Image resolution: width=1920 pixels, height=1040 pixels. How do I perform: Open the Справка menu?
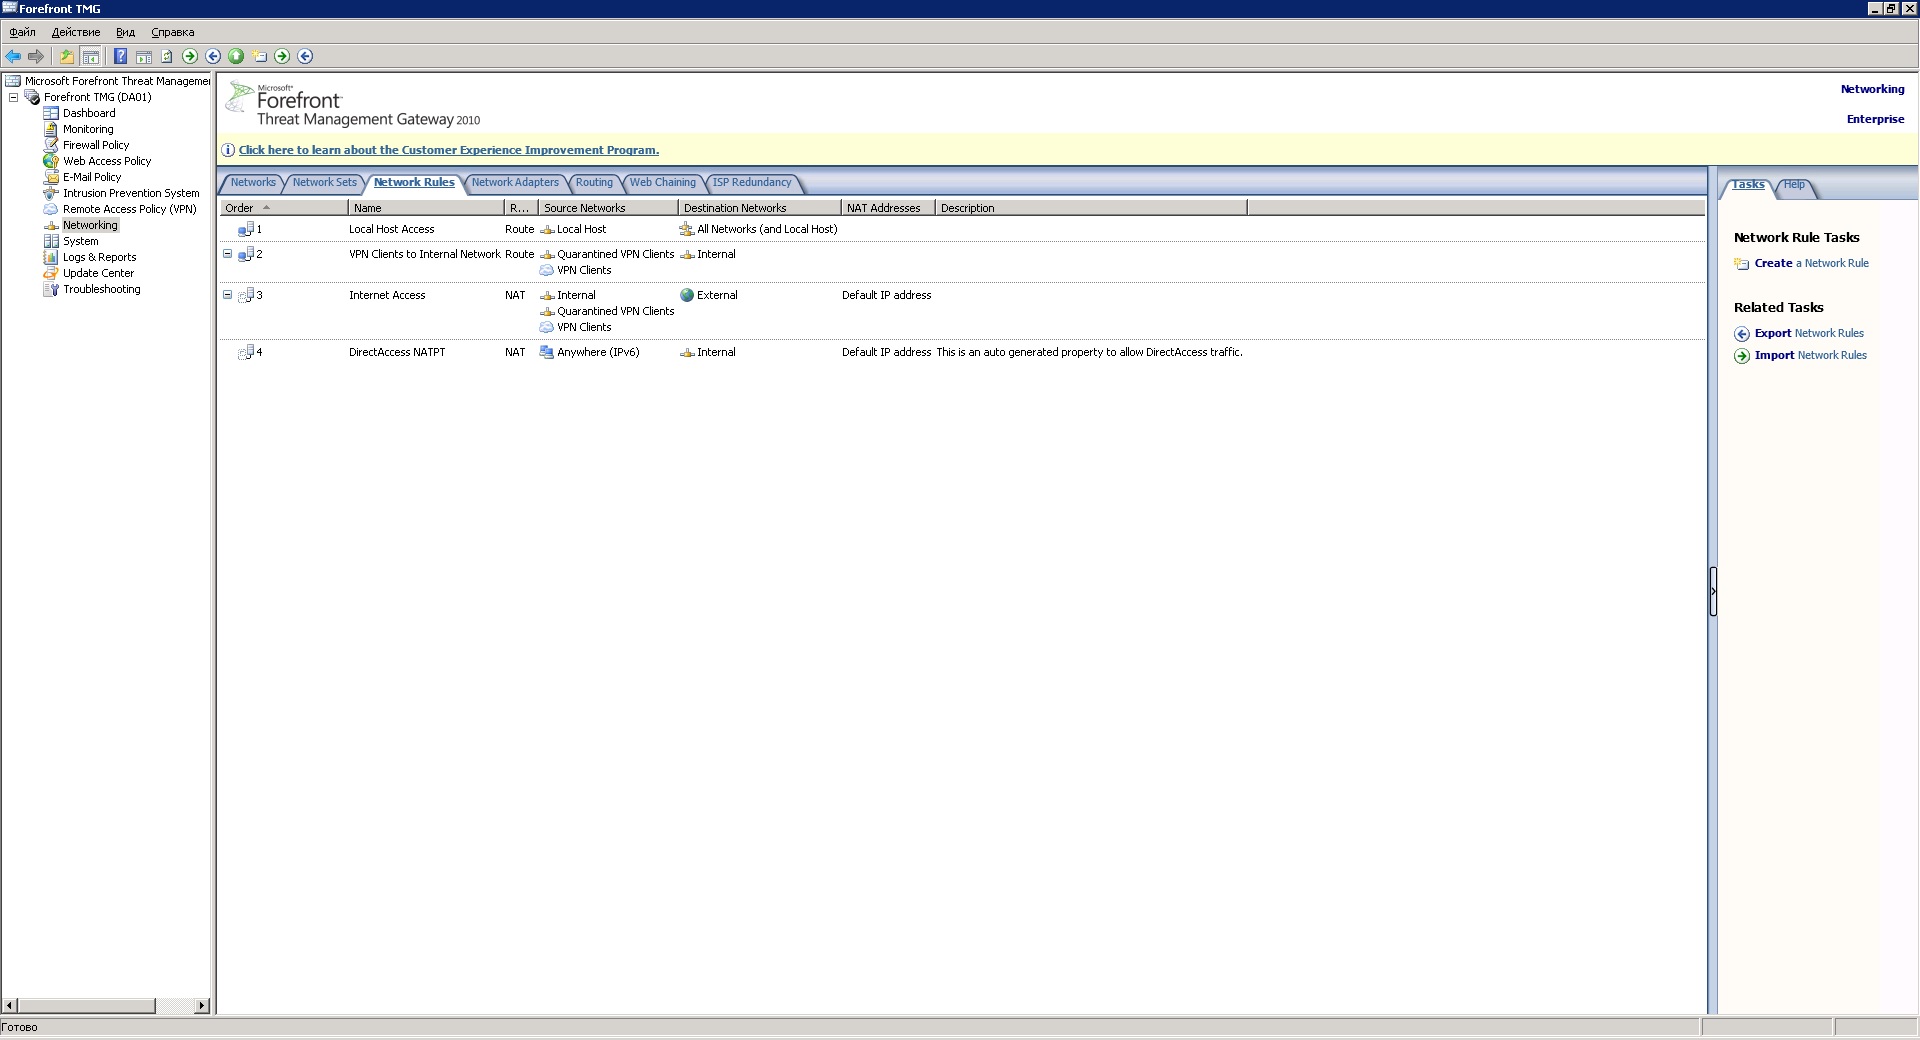[172, 32]
